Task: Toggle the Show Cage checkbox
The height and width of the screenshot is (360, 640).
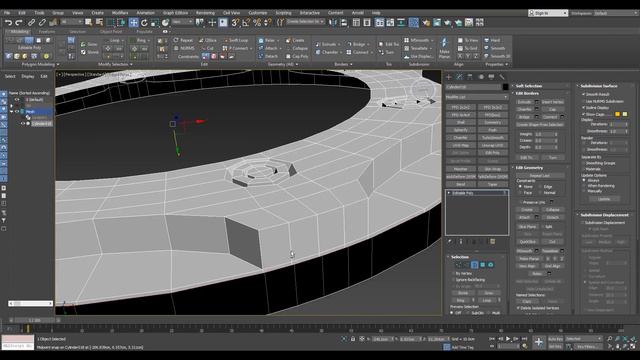Action: [584, 114]
